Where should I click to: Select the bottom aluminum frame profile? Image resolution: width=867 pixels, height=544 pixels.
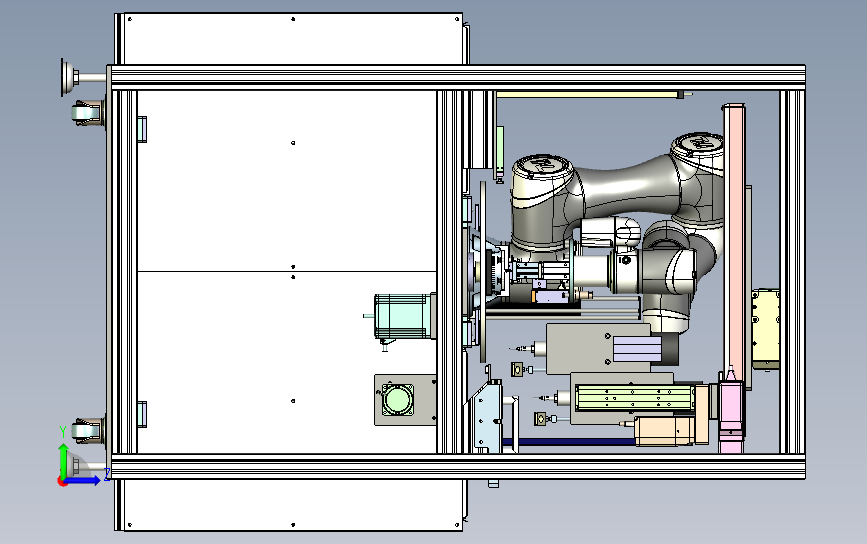pos(457,467)
